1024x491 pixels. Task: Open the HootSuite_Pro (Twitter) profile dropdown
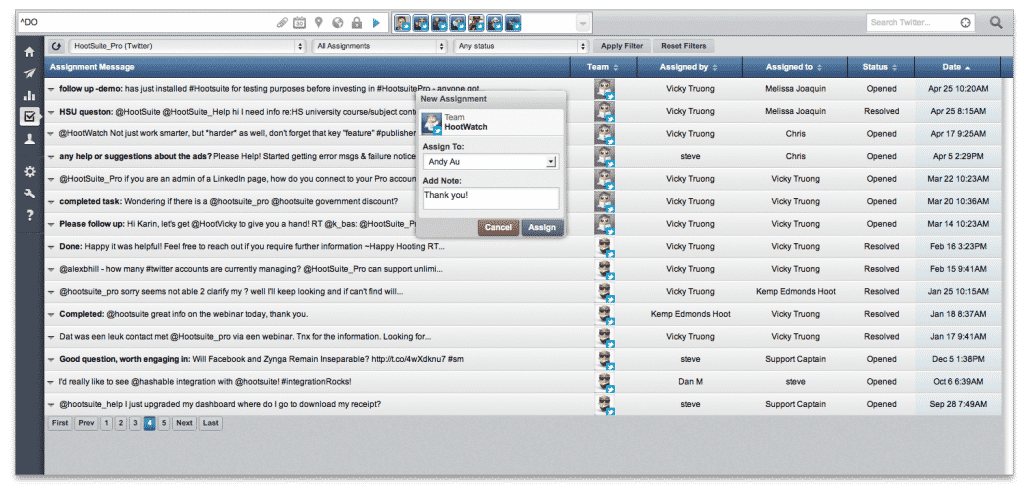point(187,46)
